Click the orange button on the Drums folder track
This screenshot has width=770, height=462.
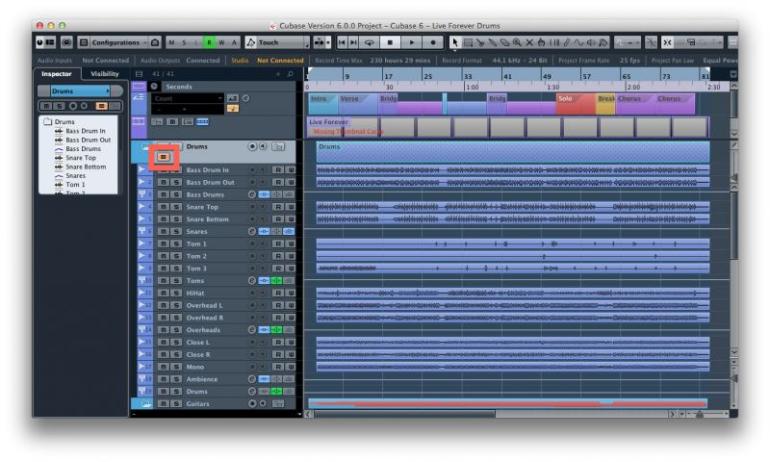pos(164,157)
